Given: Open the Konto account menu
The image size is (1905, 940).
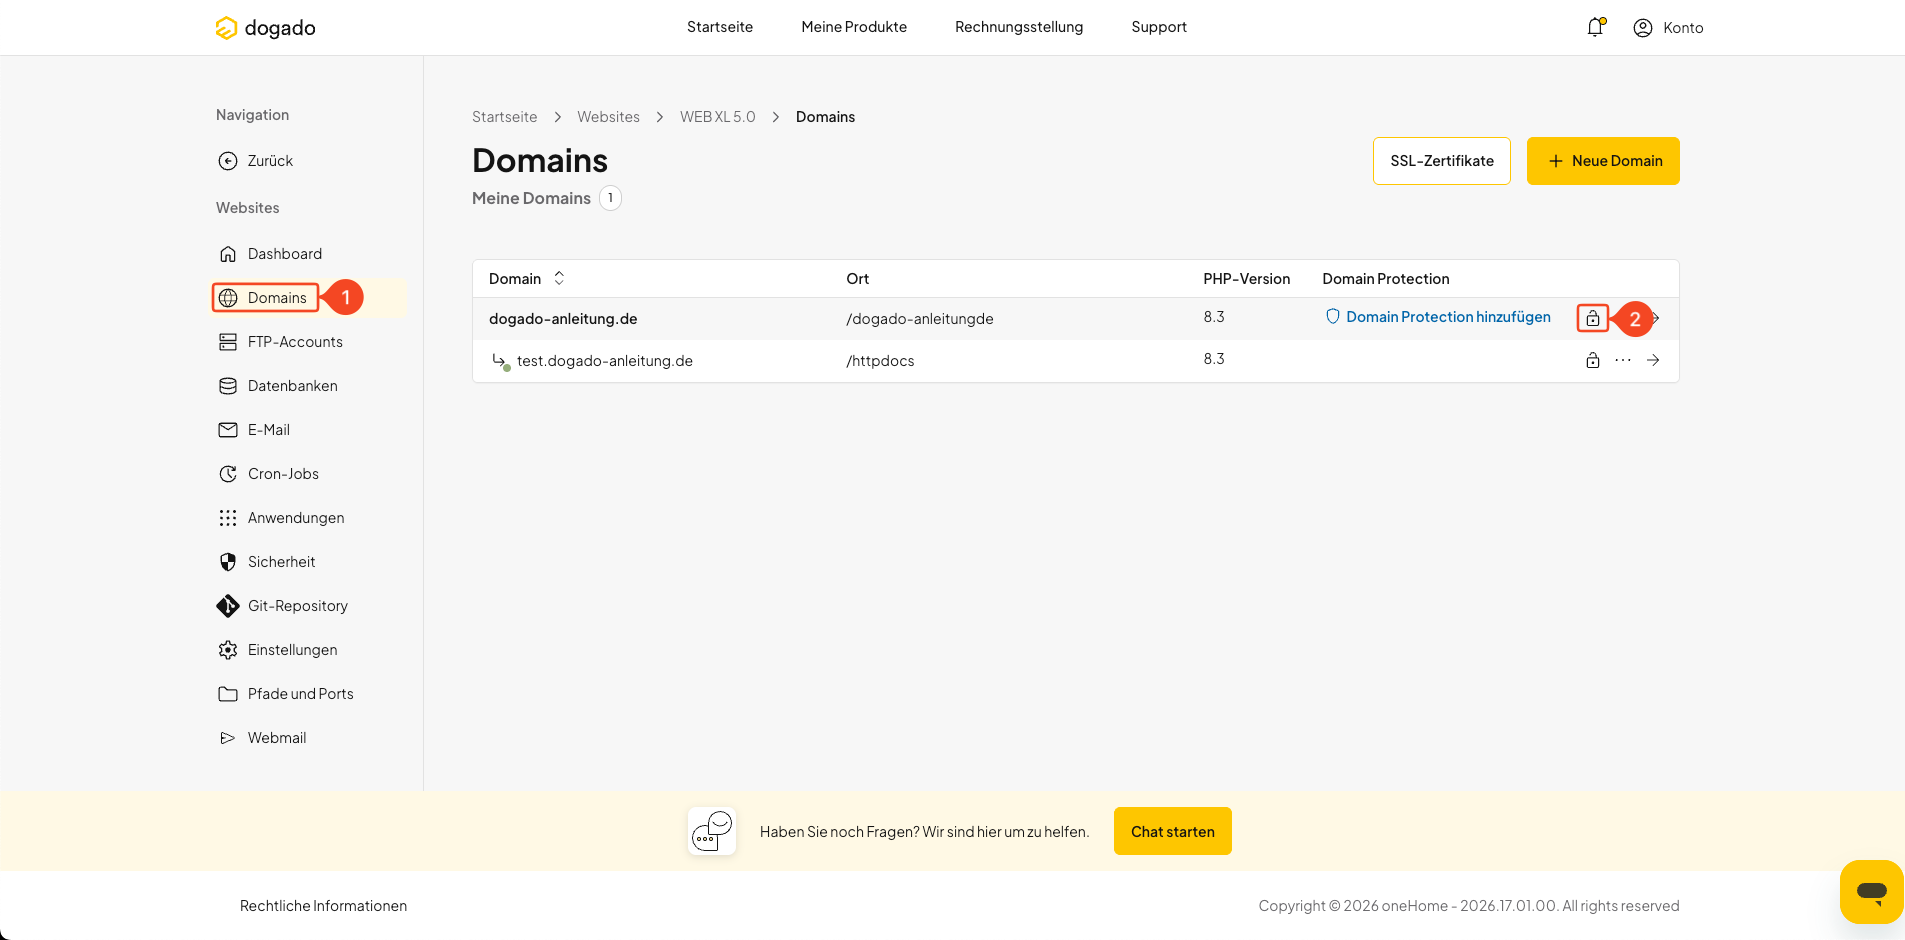Looking at the screenshot, I should coord(1668,28).
